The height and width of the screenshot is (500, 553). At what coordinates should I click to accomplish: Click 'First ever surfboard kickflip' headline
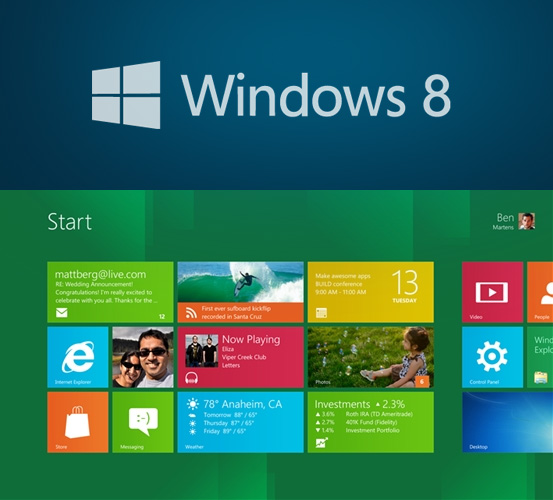click(x=236, y=309)
